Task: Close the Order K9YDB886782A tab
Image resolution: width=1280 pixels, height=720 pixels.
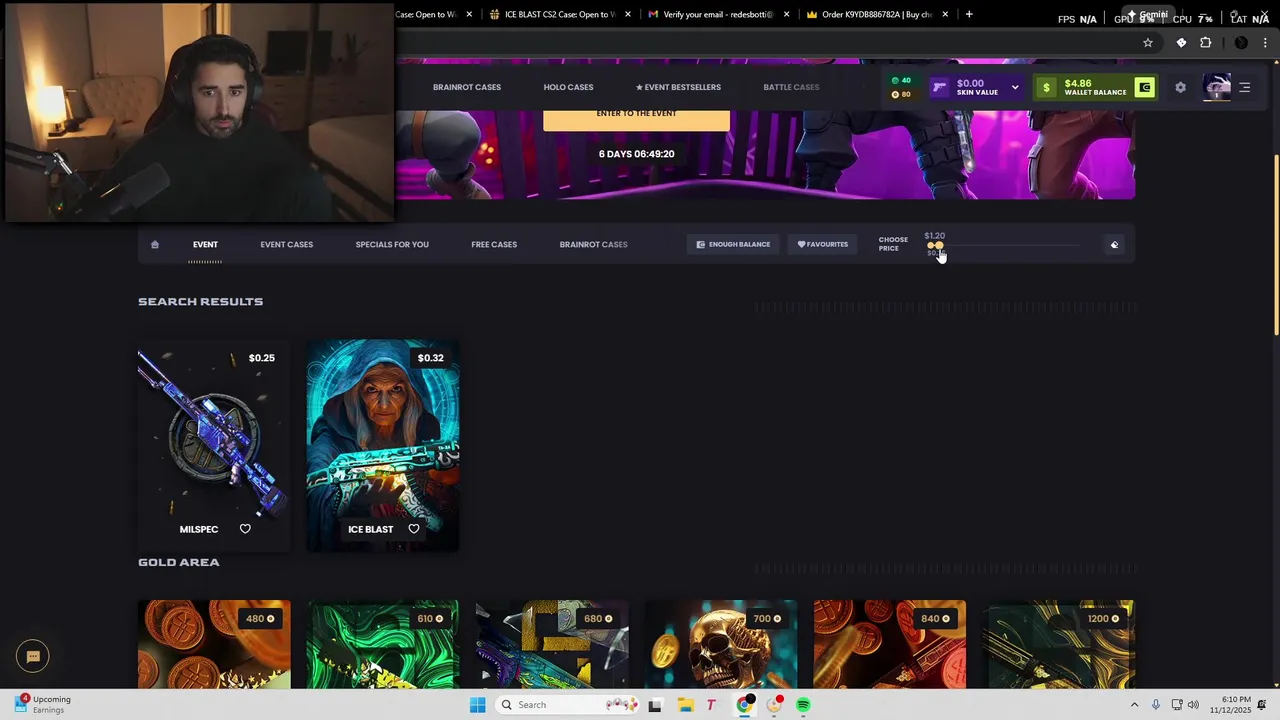Action: [945, 14]
